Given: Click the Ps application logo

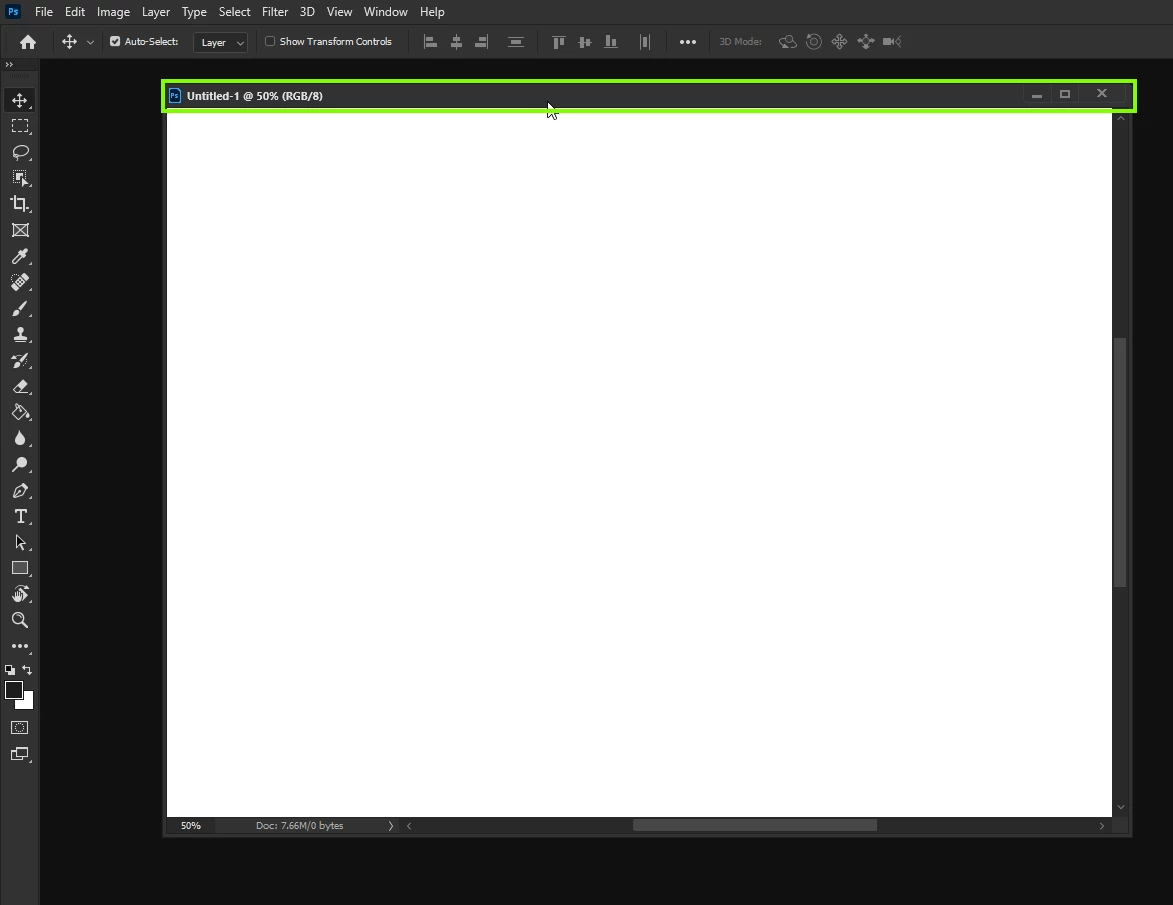Looking at the screenshot, I should (13, 12).
